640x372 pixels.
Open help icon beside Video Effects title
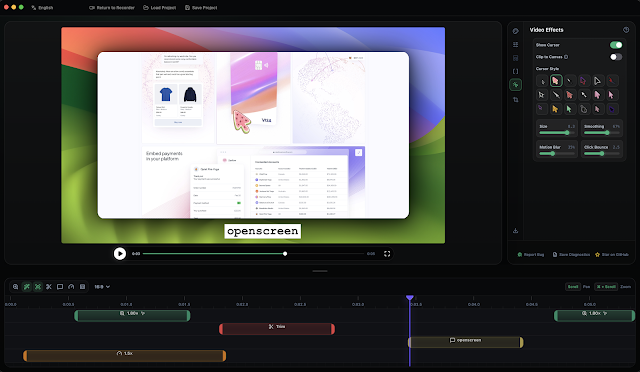[x=626, y=30]
